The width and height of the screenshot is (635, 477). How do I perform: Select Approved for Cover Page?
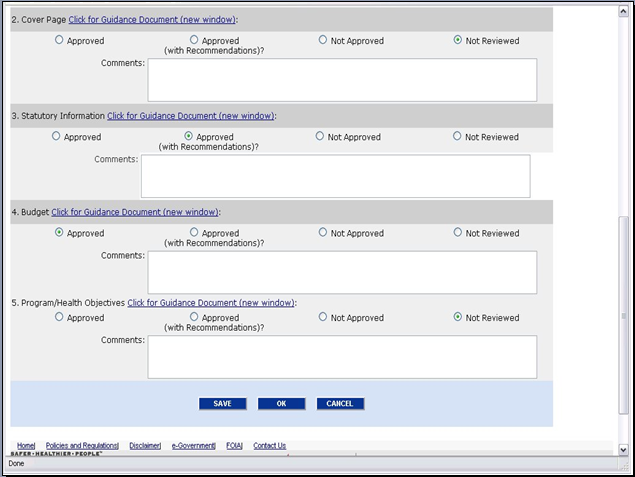[59, 40]
